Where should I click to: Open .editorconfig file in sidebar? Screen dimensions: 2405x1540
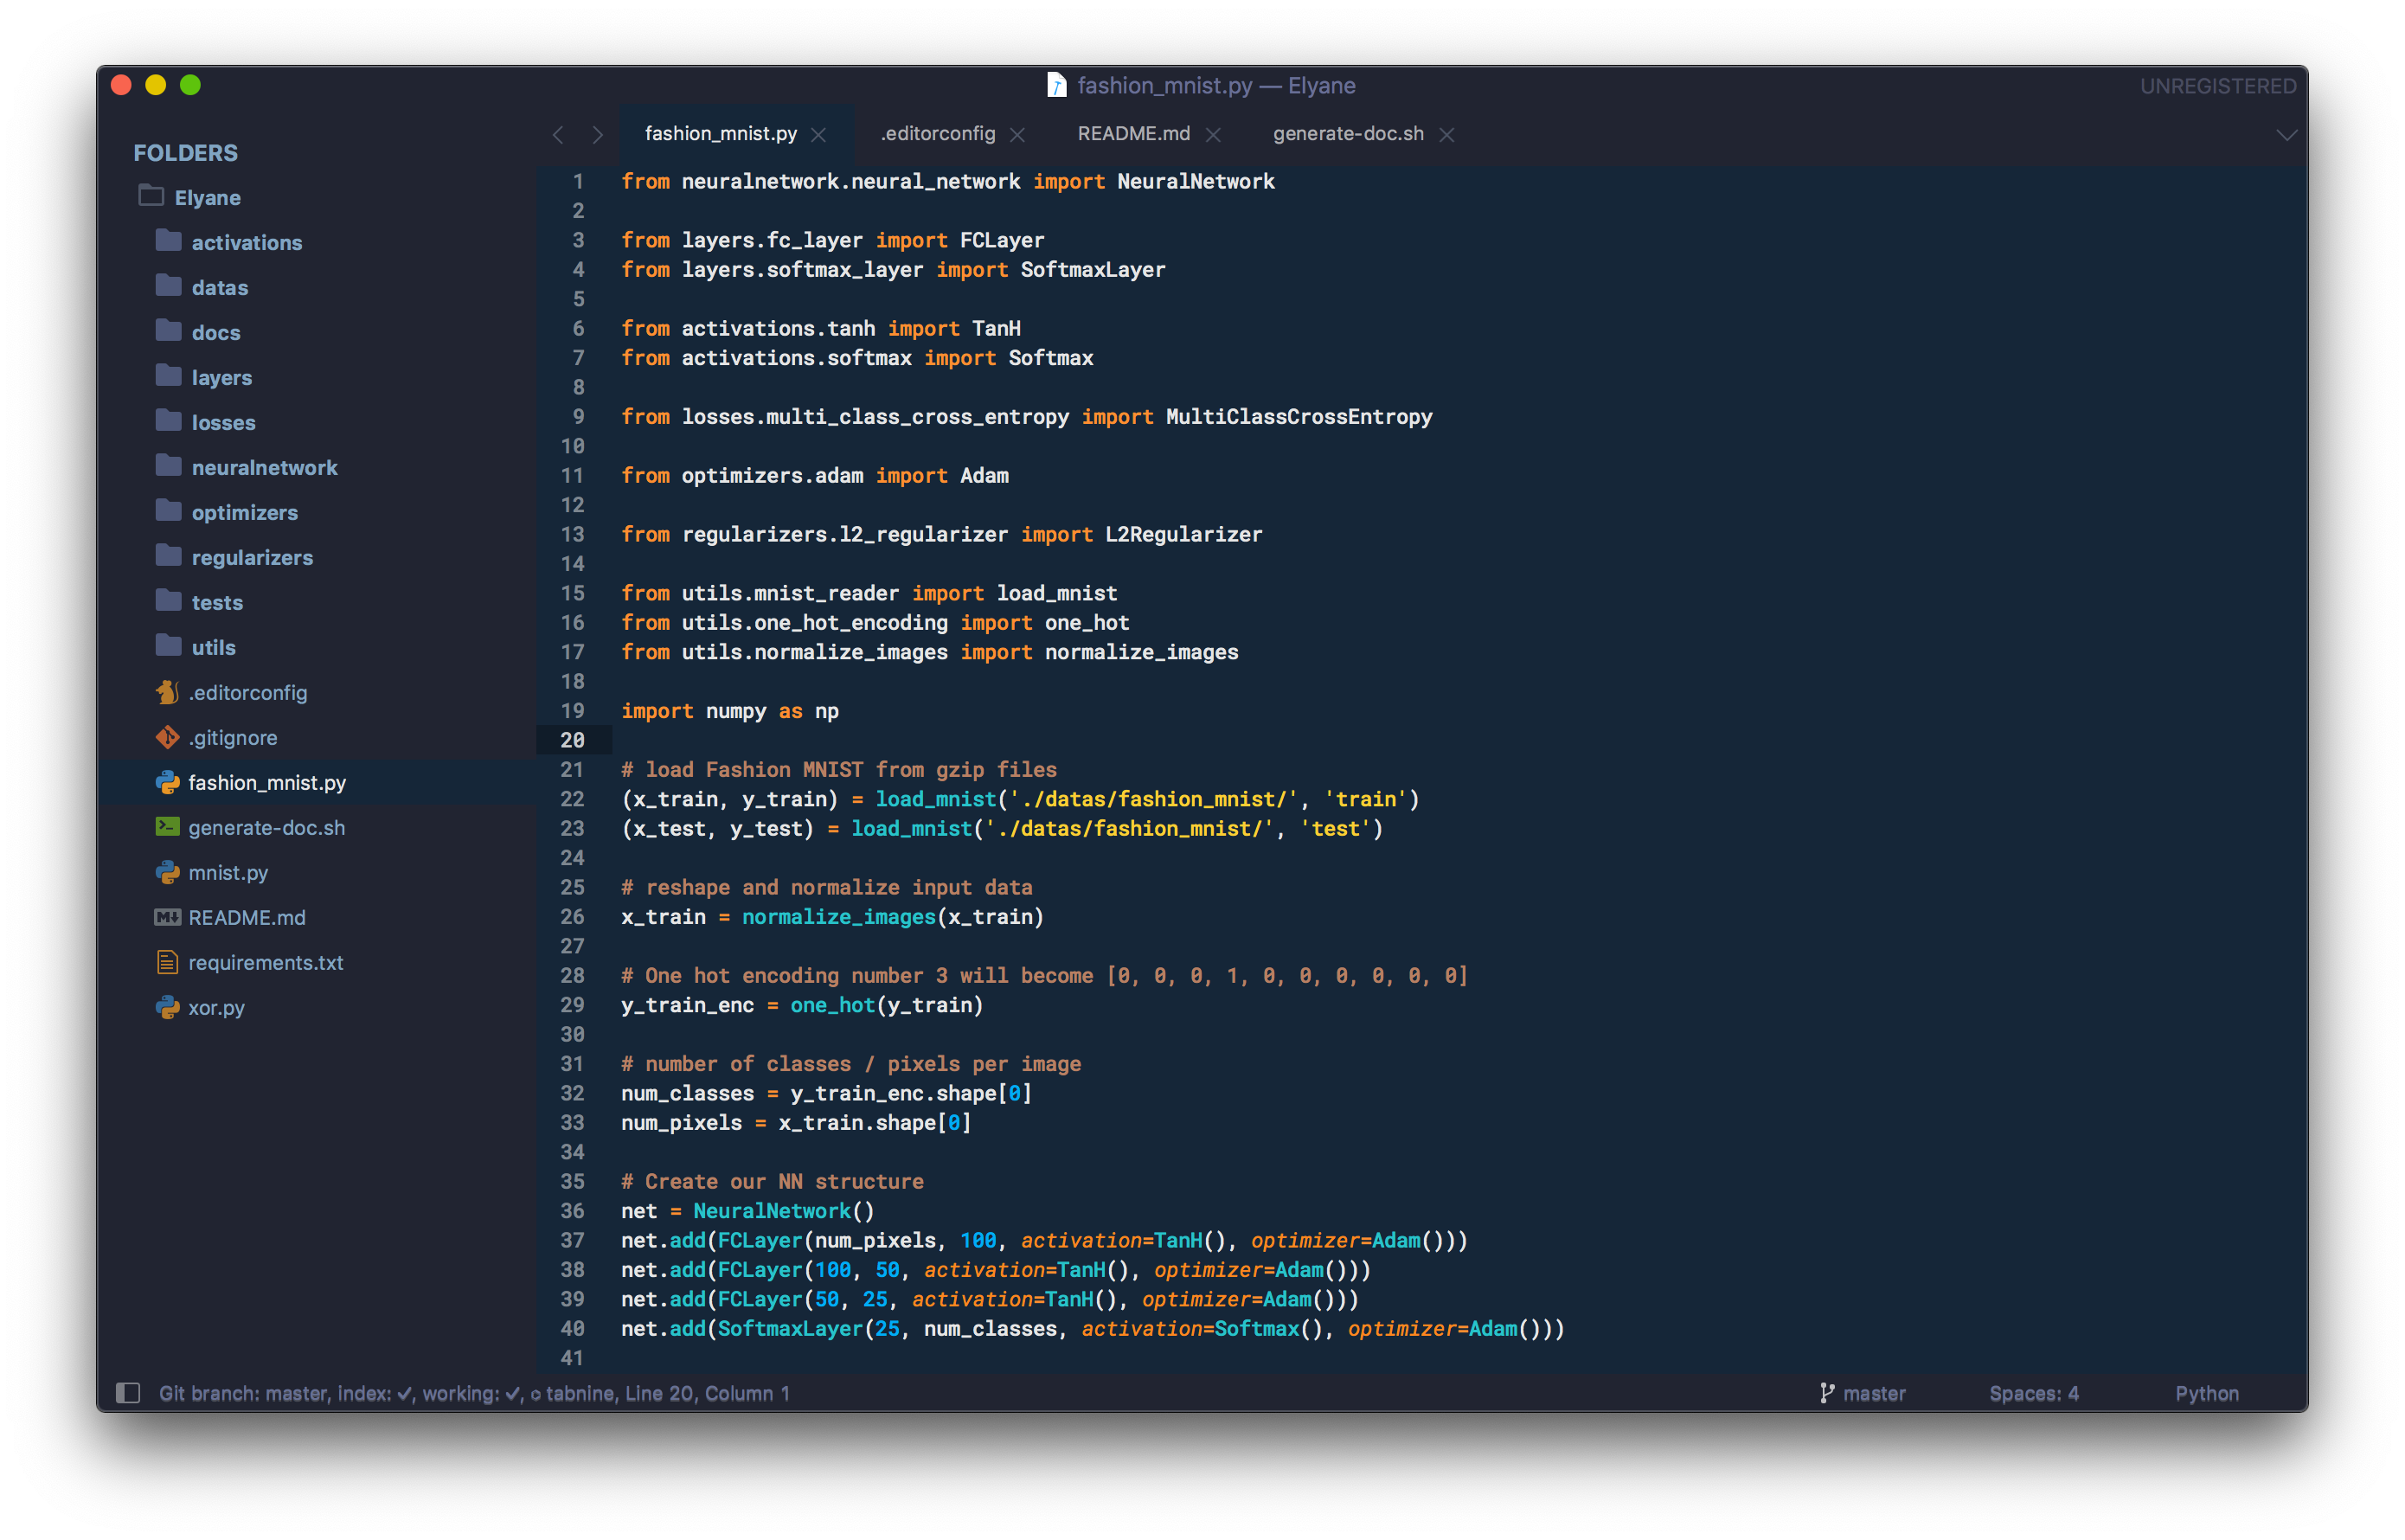tap(247, 693)
